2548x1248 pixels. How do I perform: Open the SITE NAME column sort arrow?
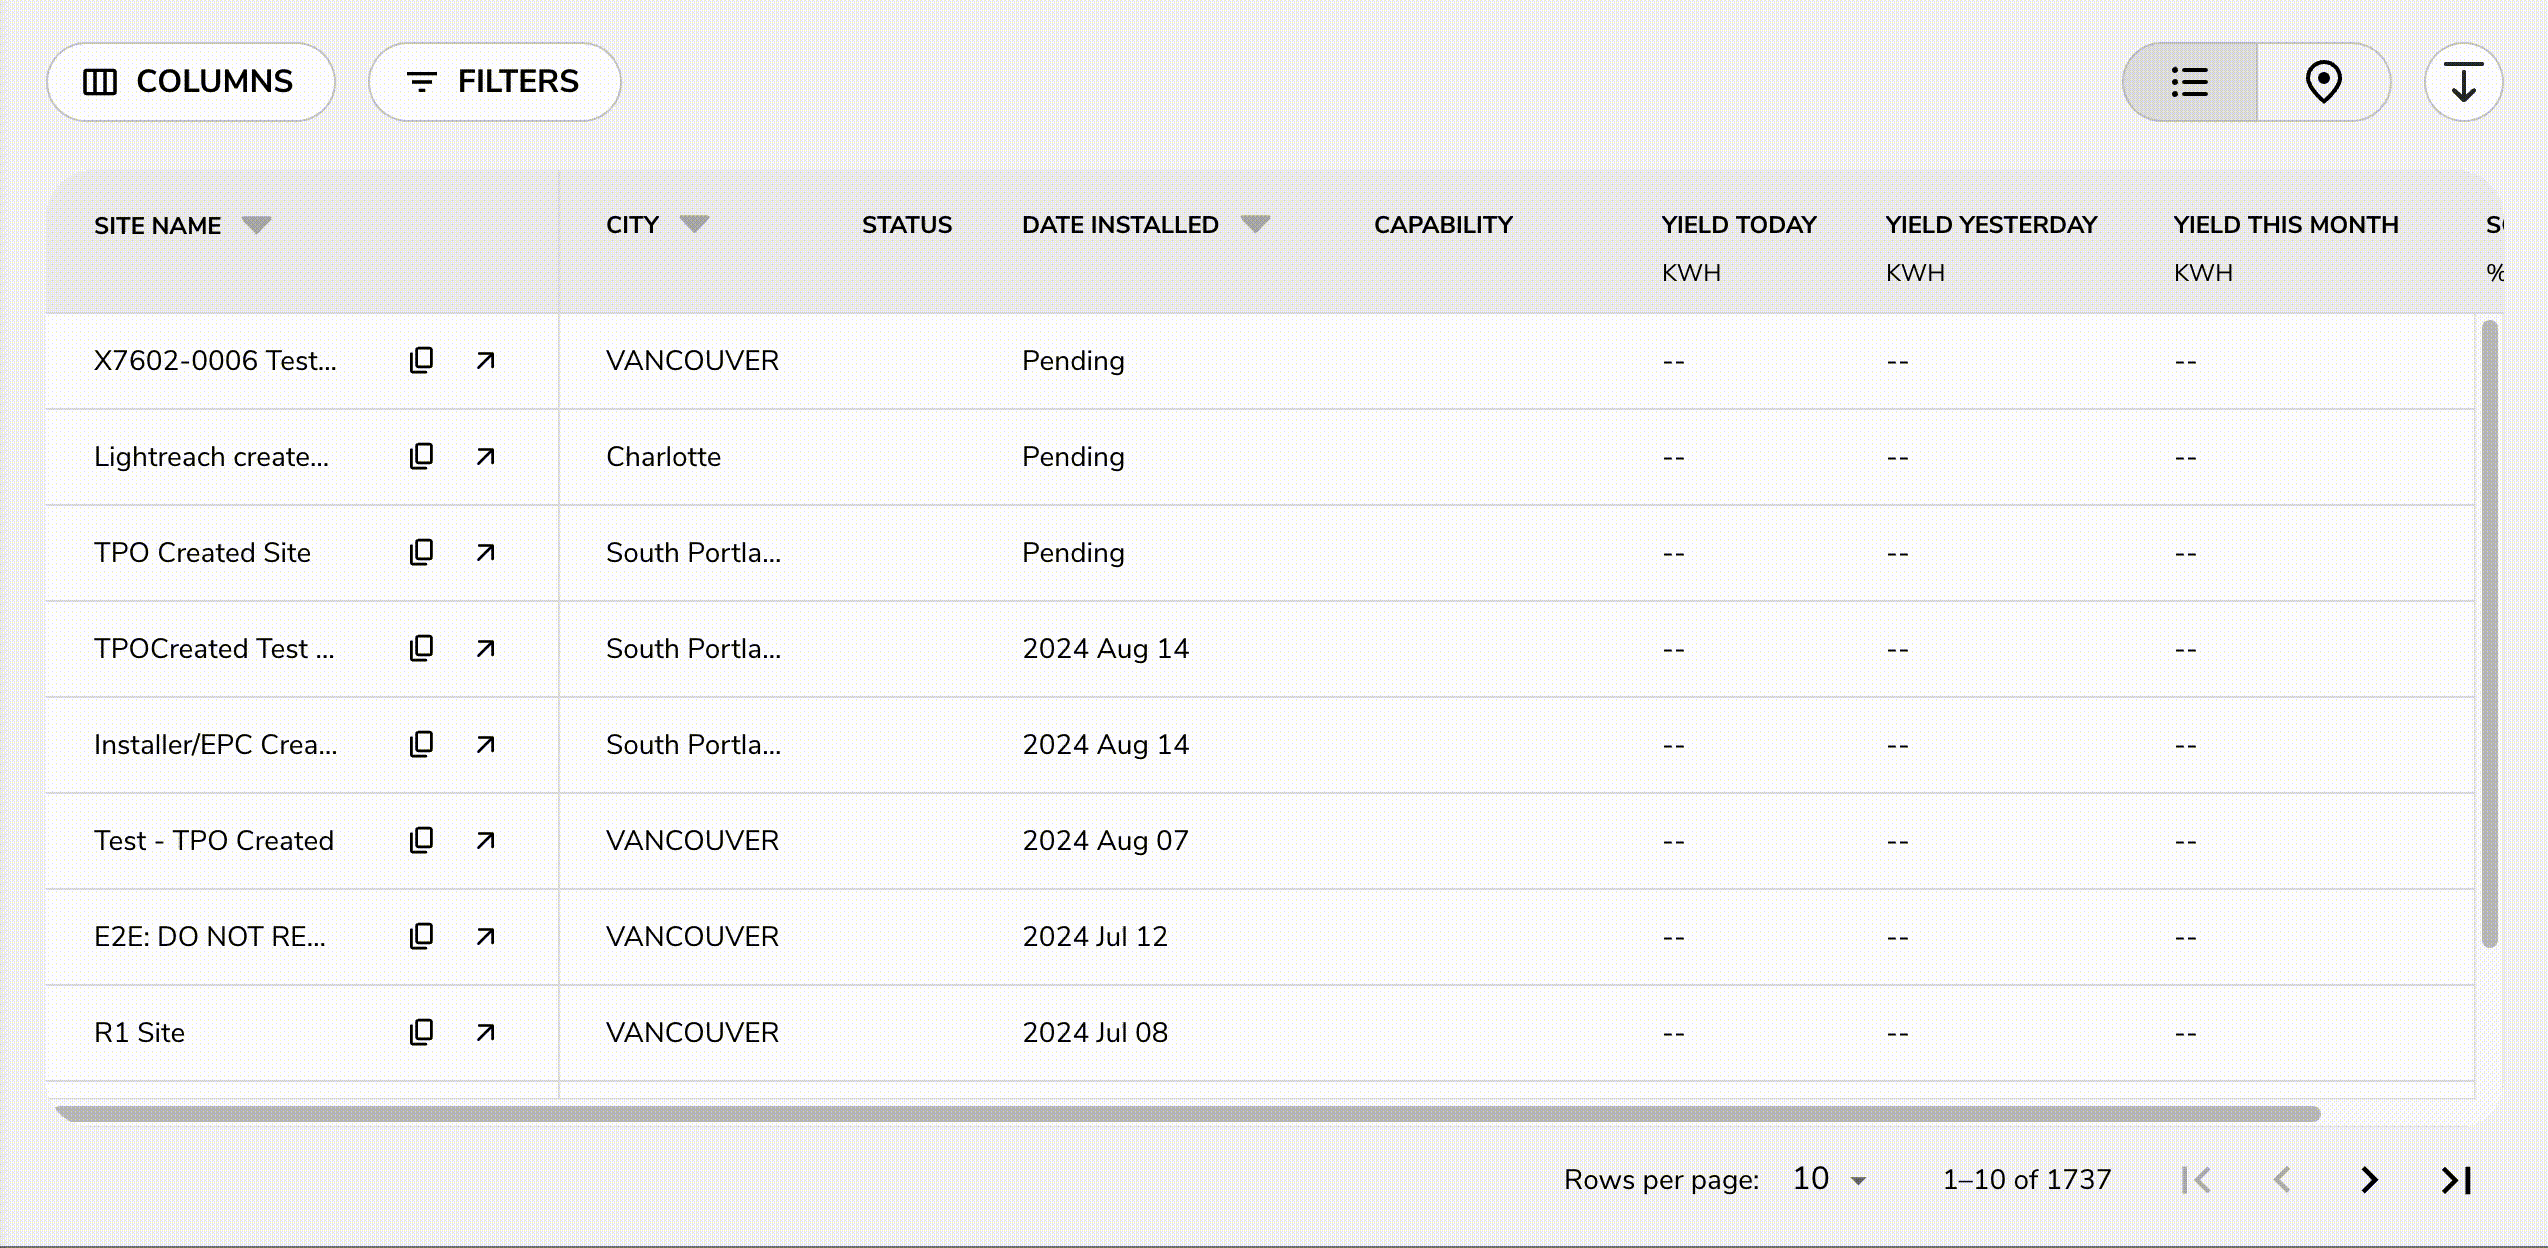point(257,225)
